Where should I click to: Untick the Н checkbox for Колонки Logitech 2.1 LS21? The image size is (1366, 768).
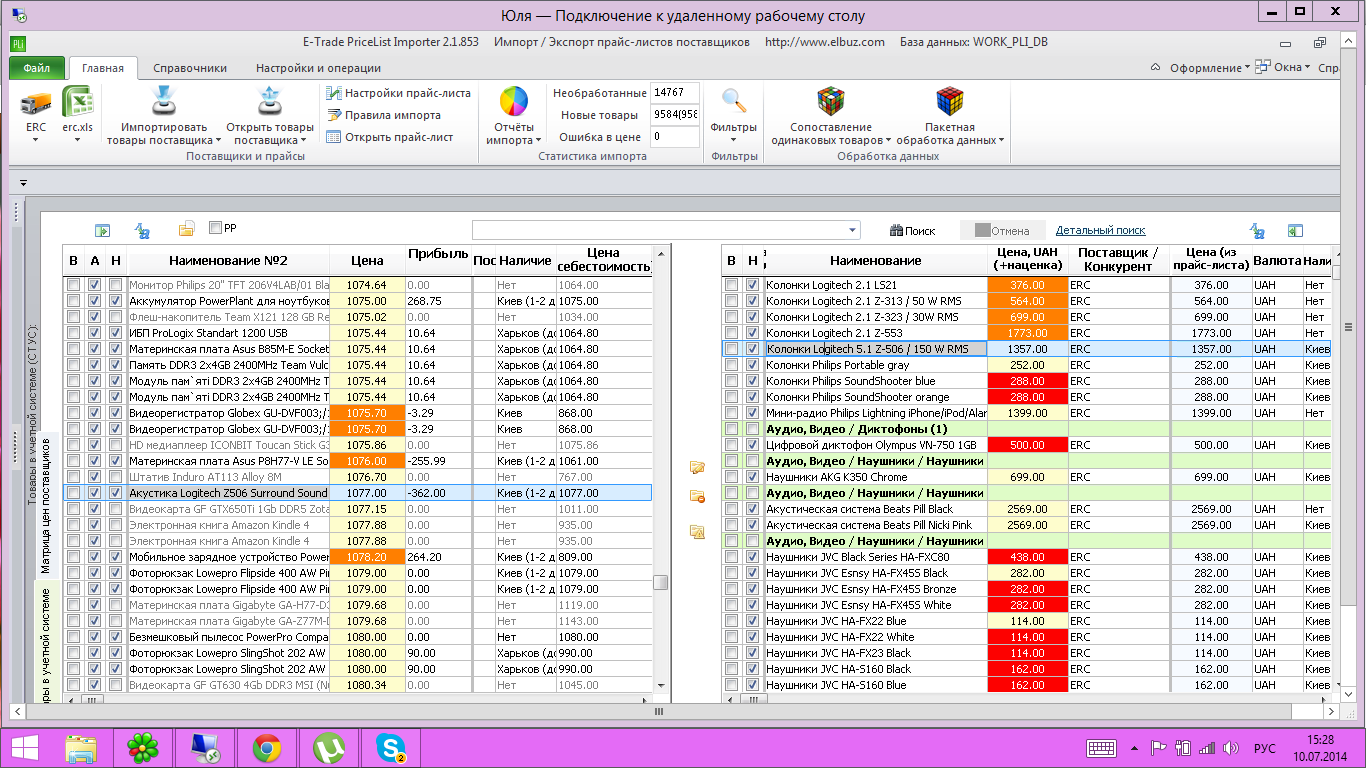752,285
